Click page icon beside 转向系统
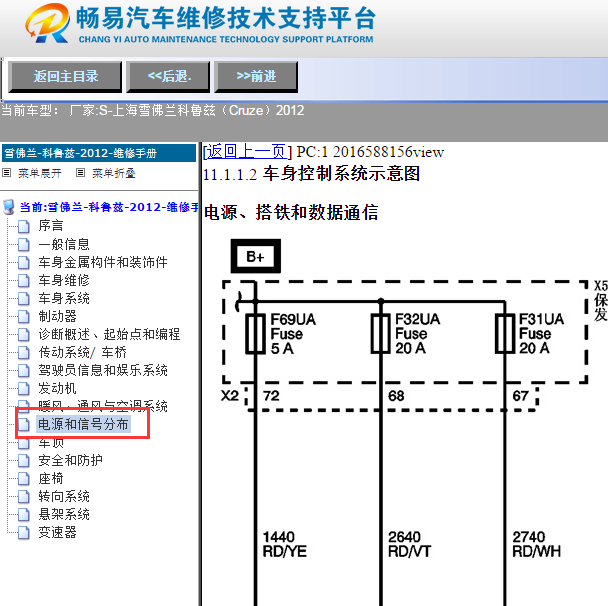This screenshot has height=606, width=608. [x=24, y=496]
